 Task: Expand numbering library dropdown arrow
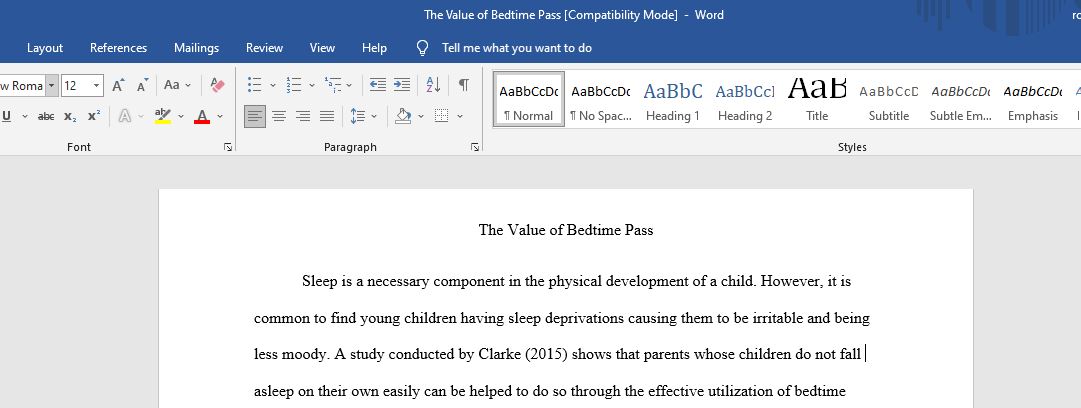pyautogui.click(x=312, y=85)
